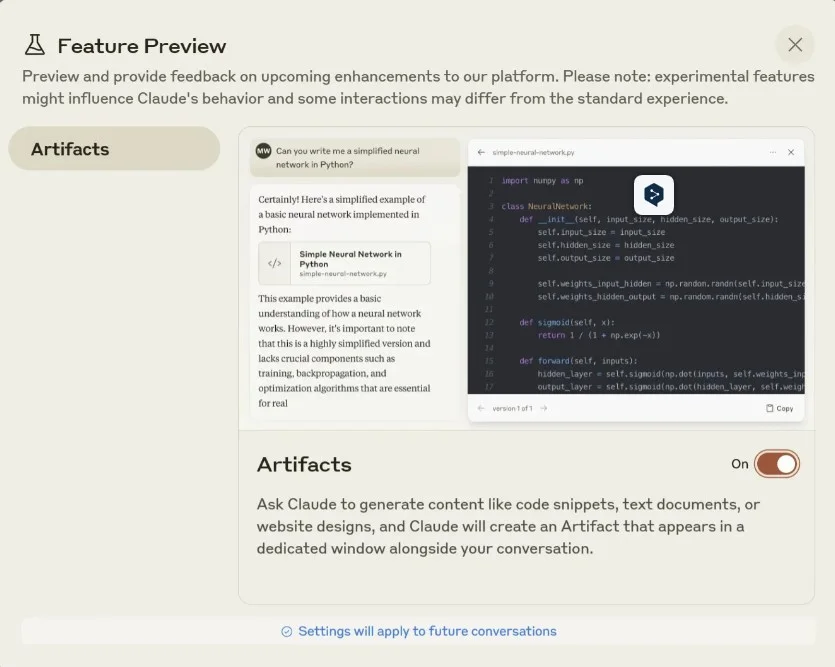Click the 'Feature Preview' dialog title
835x667 pixels.
coord(142,46)
